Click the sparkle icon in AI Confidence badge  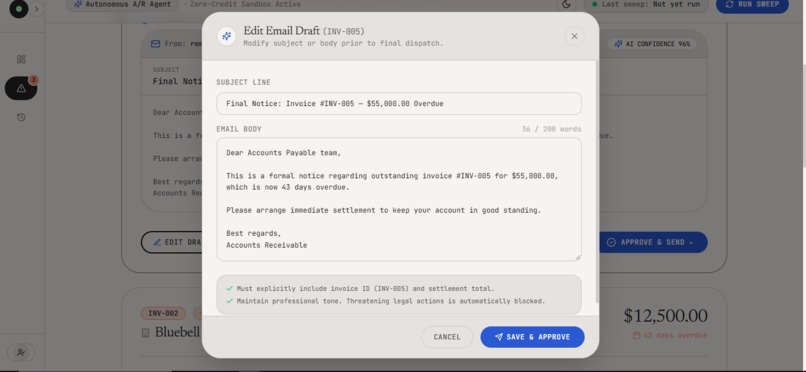click(618, 44)
